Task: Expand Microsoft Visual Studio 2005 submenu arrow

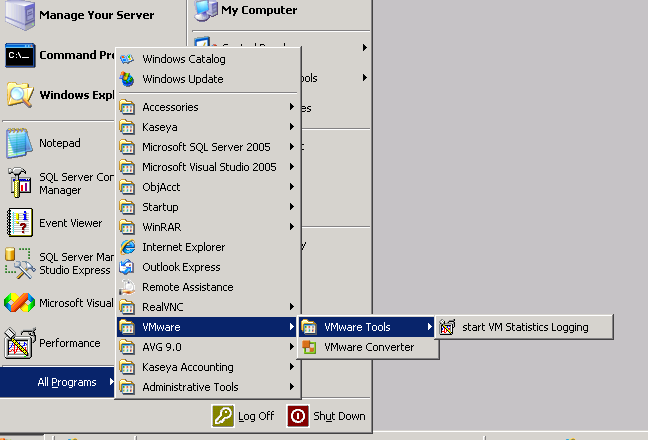Action: point(292,166)
